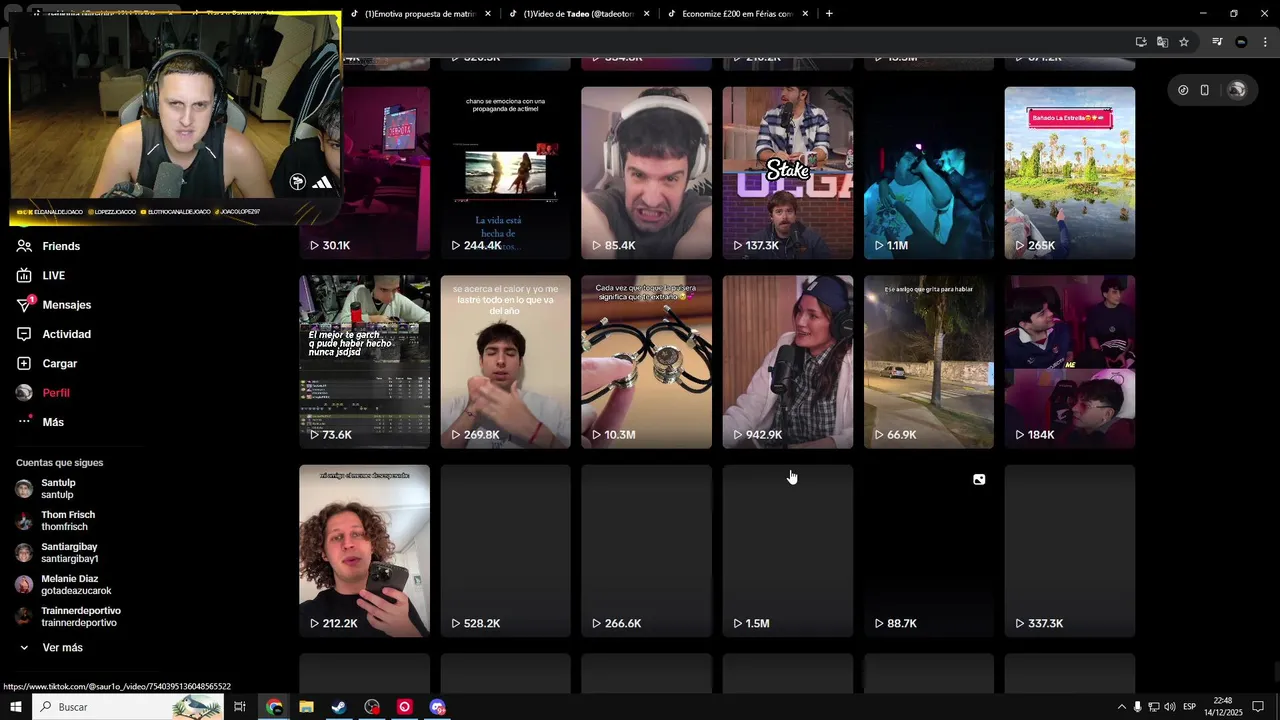Show hidden system tray icons

click(x=1121, y=707)
